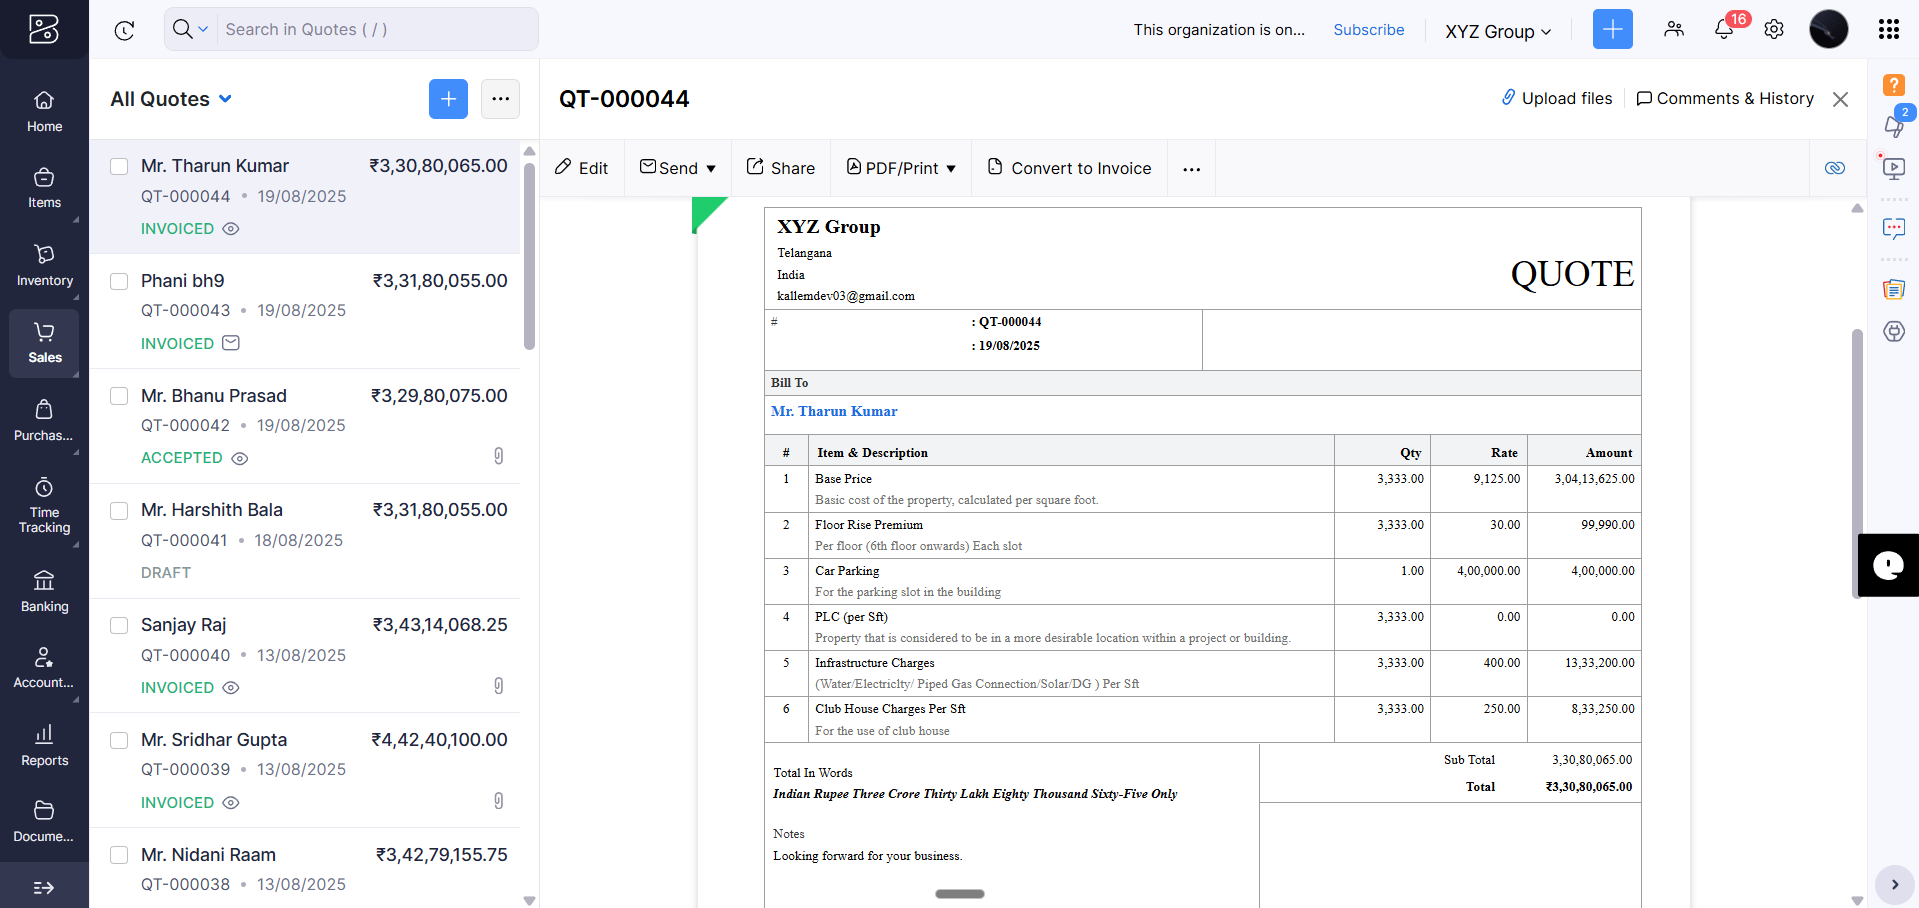
Task: Click Convert to Invoice button
Action: coord(1069,168)
